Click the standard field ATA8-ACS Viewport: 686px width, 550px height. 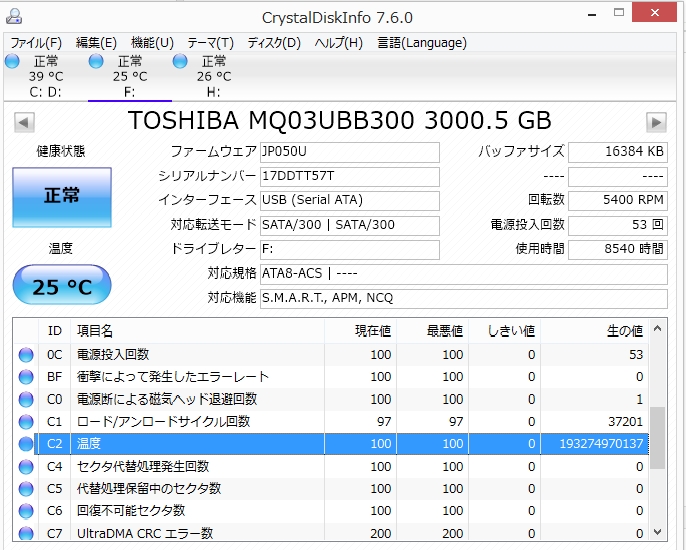click(x=464, y=274)
